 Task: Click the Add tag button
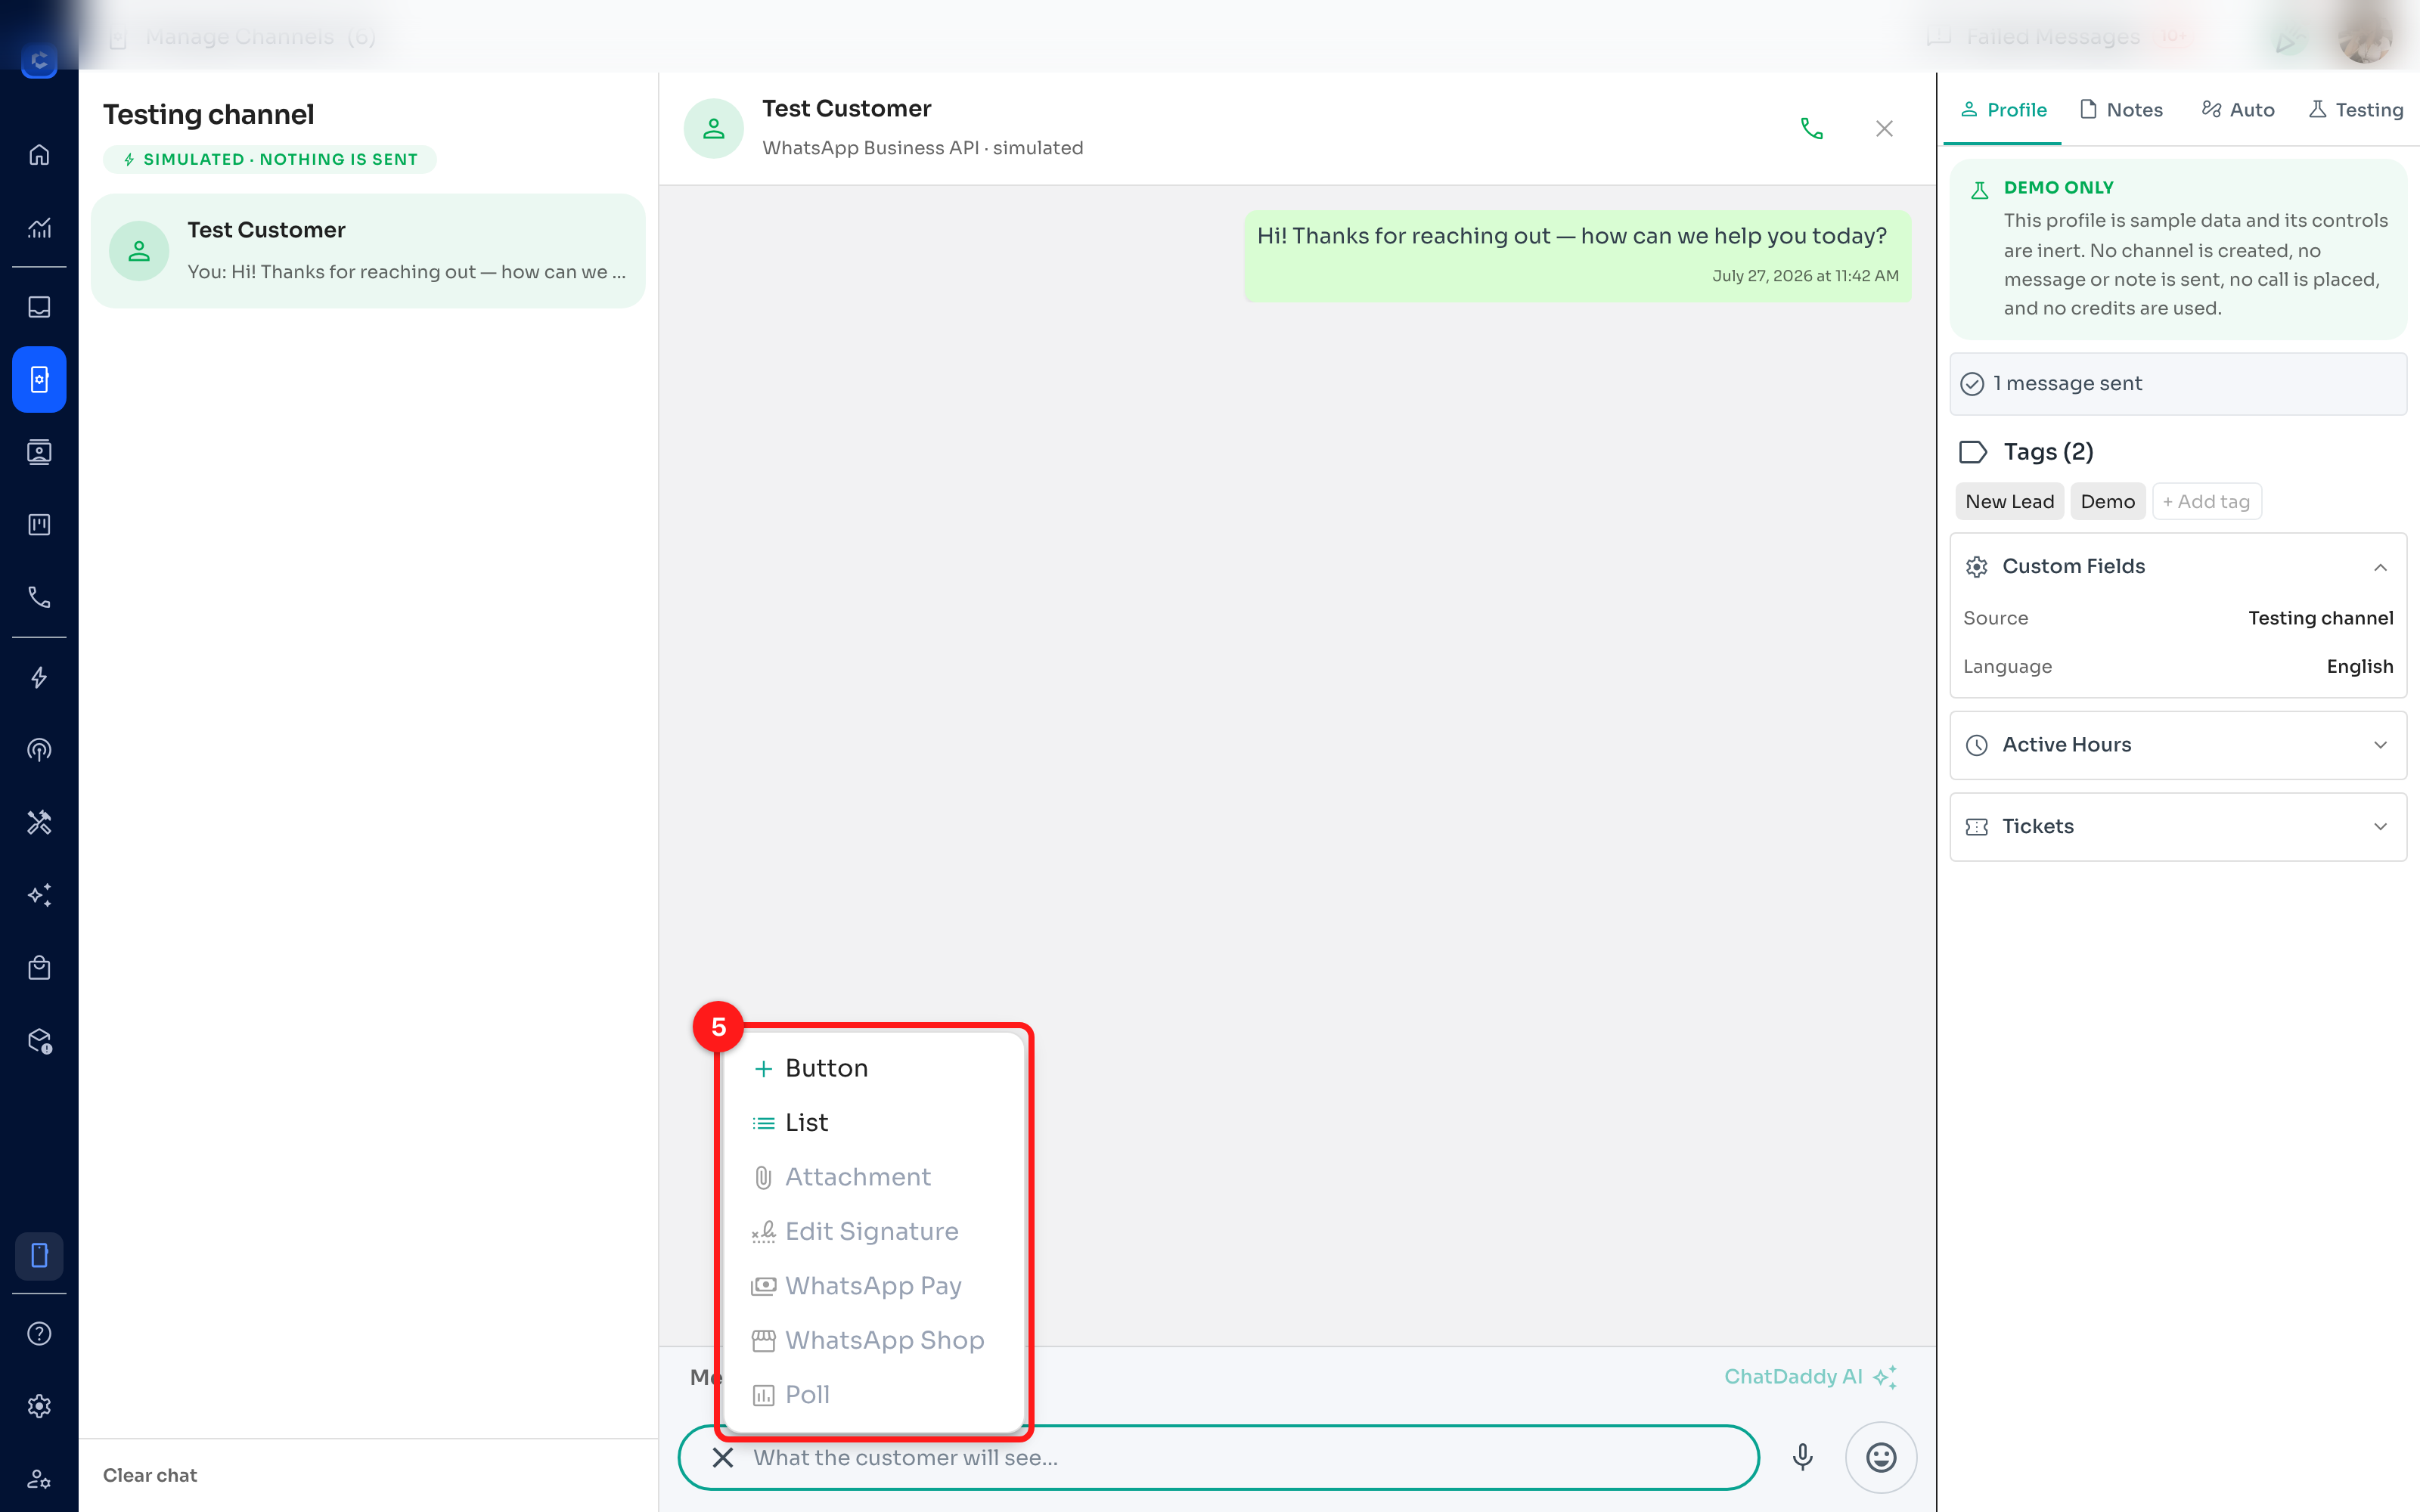tap(2206, 502)
